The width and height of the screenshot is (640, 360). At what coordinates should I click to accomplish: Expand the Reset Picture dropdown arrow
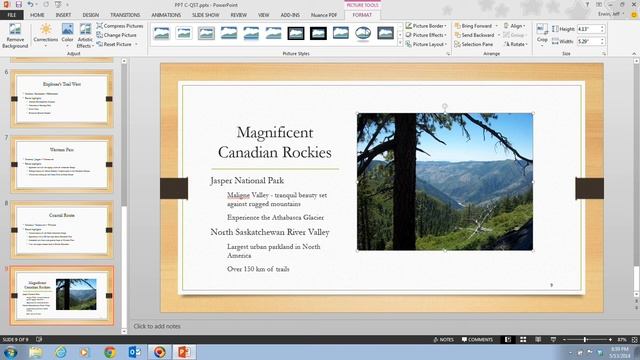pyautogui.click(x=136, y=44)
